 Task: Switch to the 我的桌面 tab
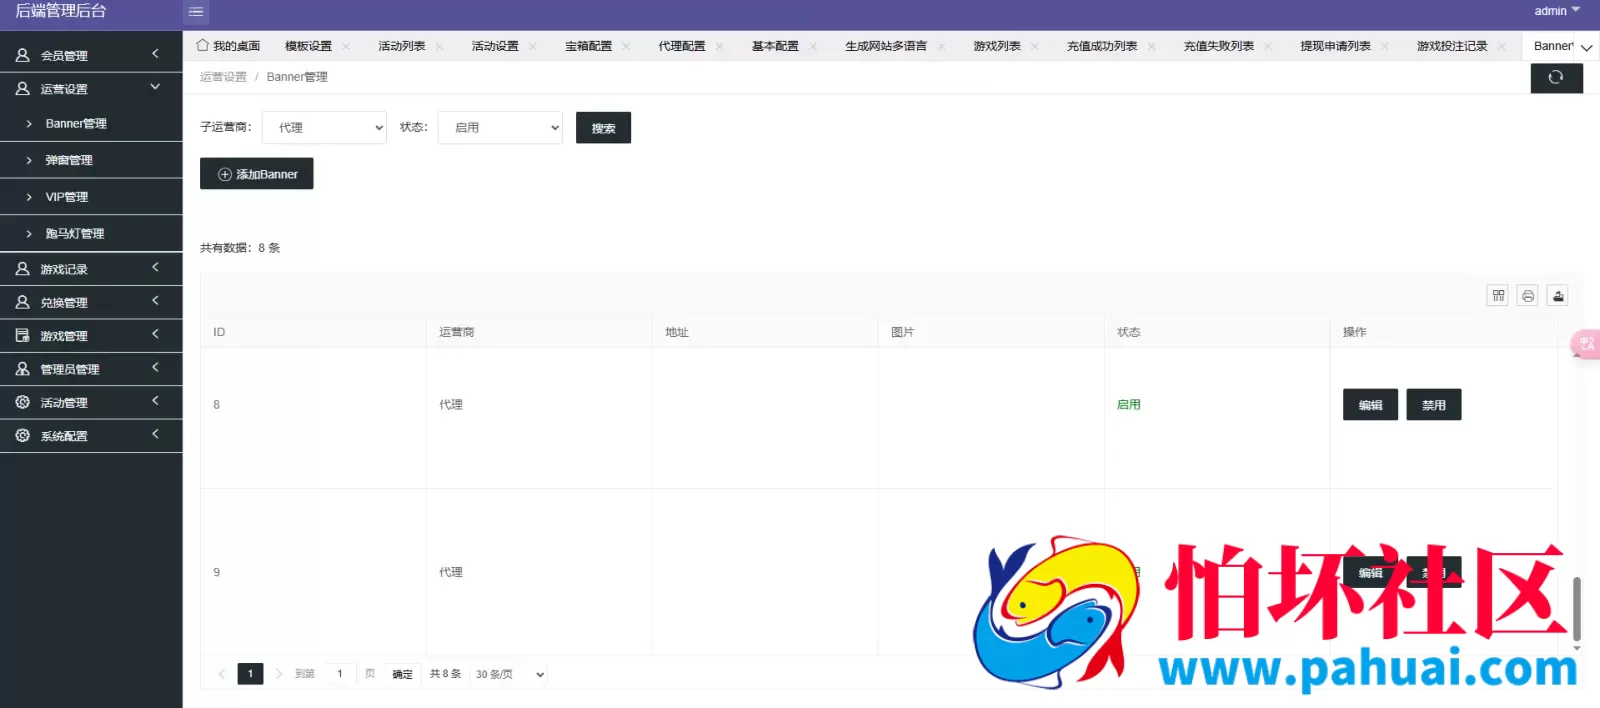(x=228, y=46)
